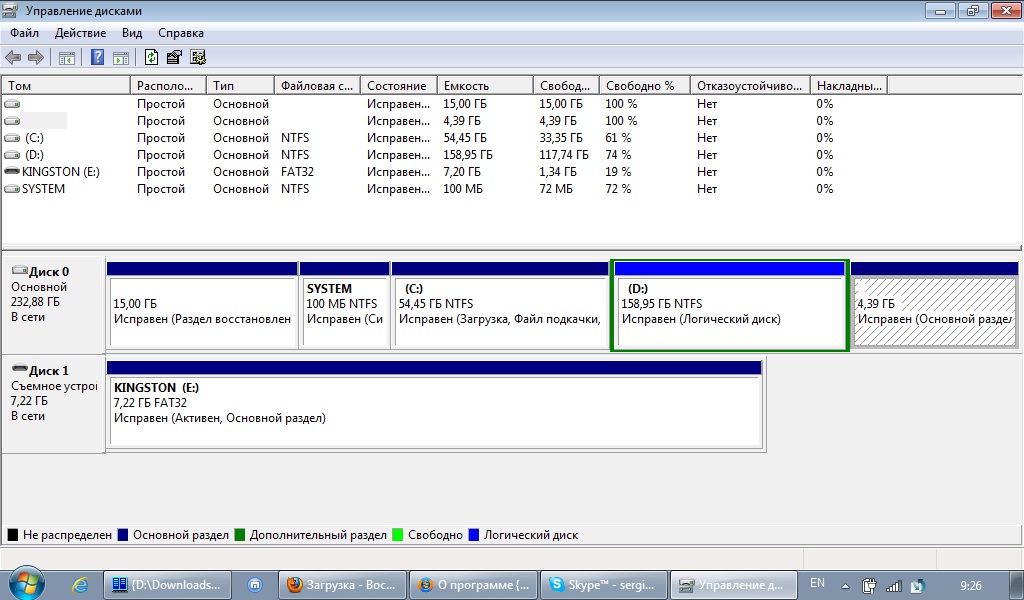Restore down the Disk Management window

pyautogui.click(x=973, y=10)
